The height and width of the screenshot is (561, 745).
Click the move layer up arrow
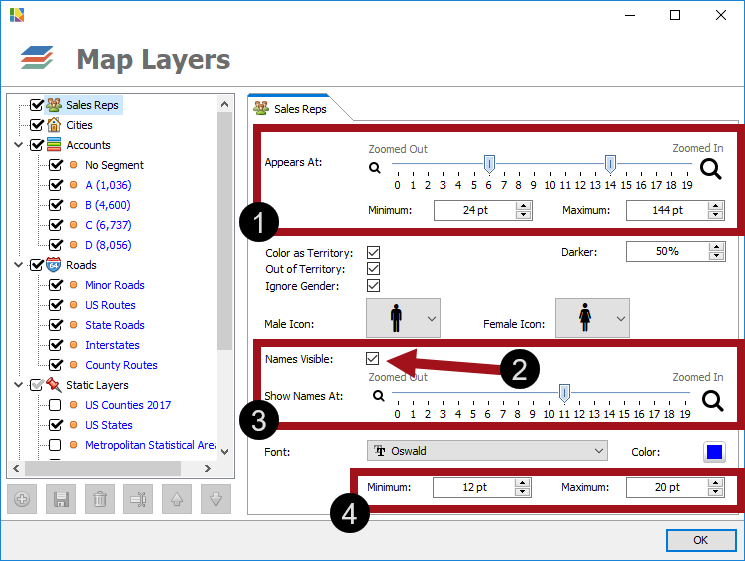(x=178, y=498)
